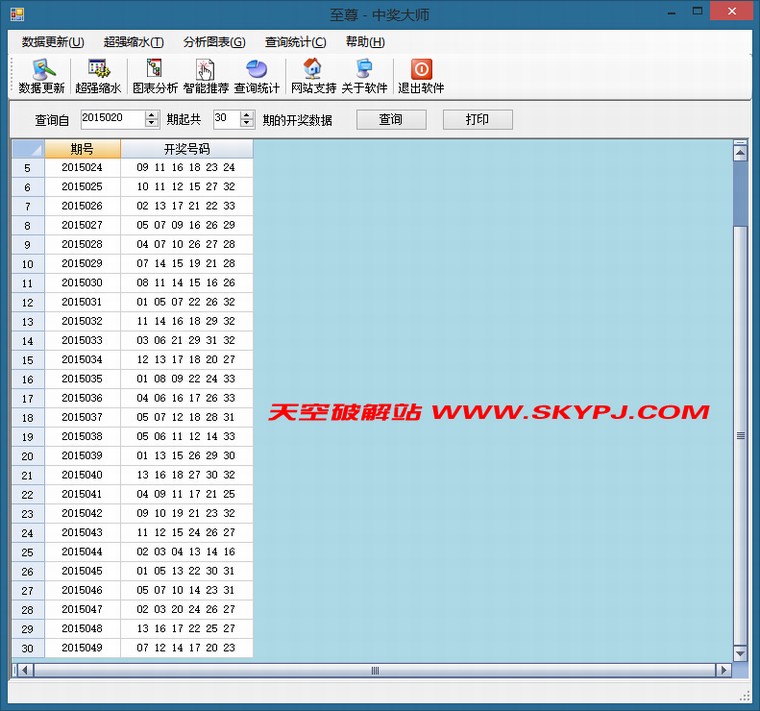Open the 帮助(H) menu

point(365,42)
